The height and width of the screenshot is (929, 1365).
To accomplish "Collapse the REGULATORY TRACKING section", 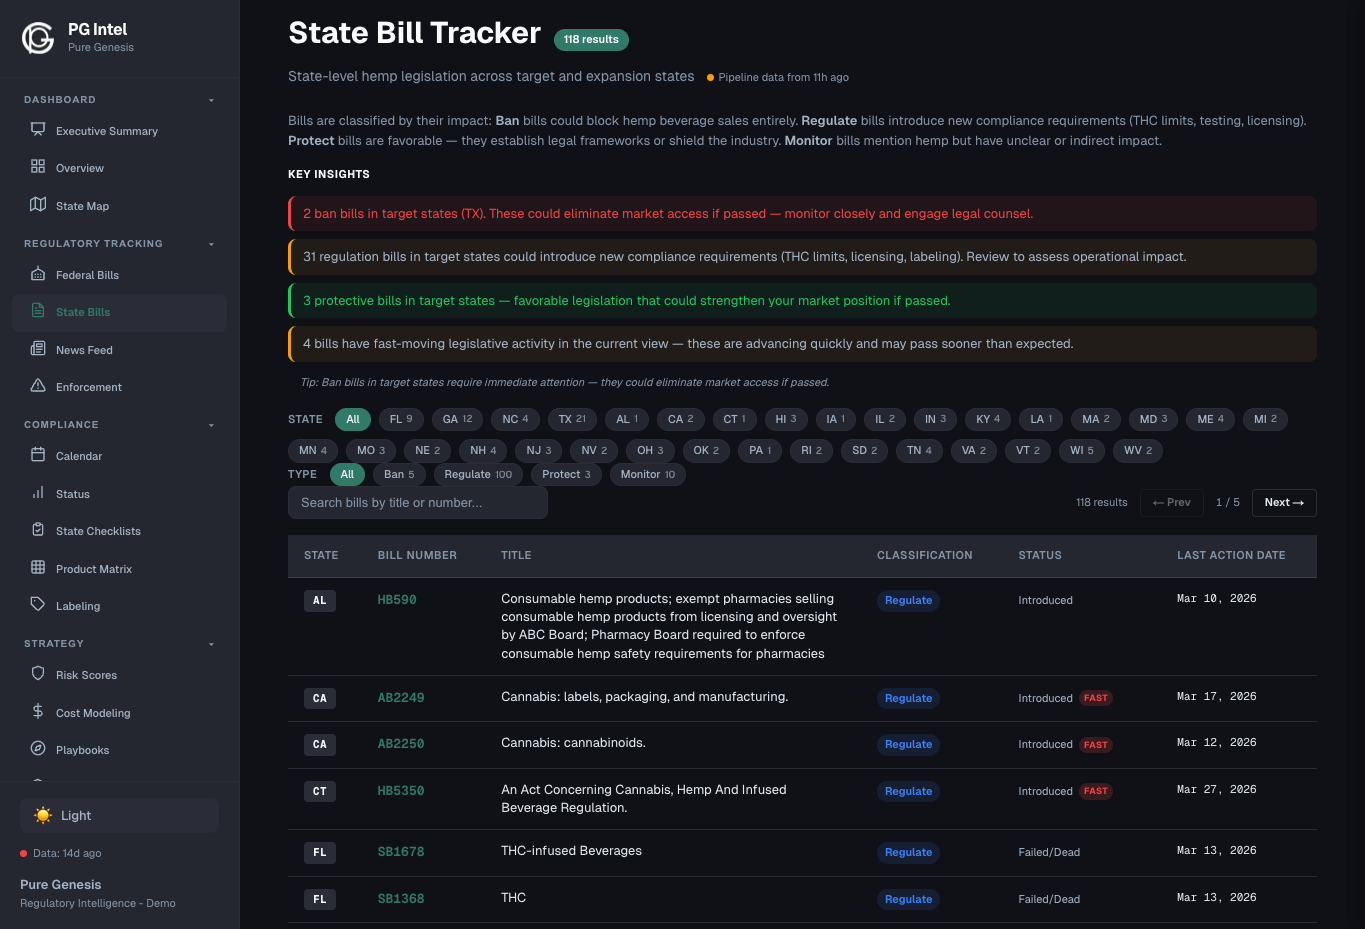I will tap(211, 243).
